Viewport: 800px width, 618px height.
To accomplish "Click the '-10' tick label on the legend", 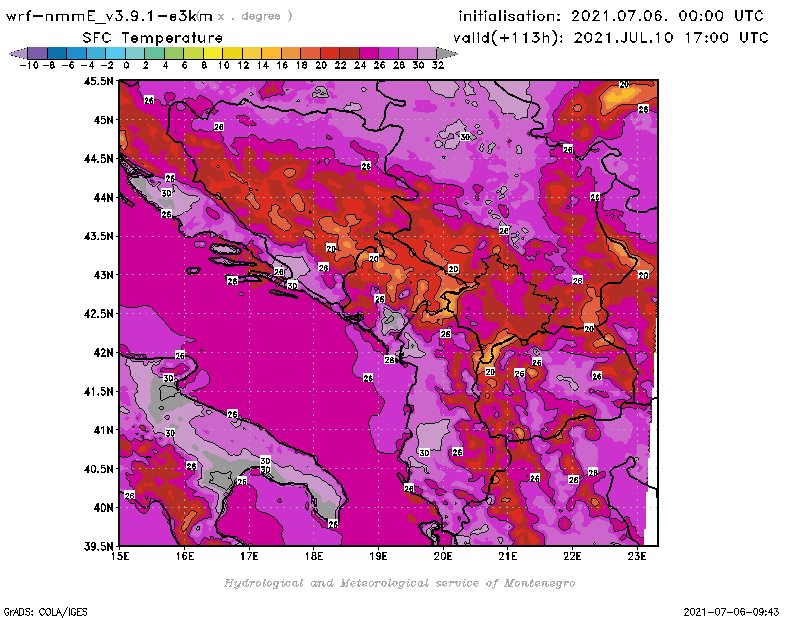I will [29, 65].
